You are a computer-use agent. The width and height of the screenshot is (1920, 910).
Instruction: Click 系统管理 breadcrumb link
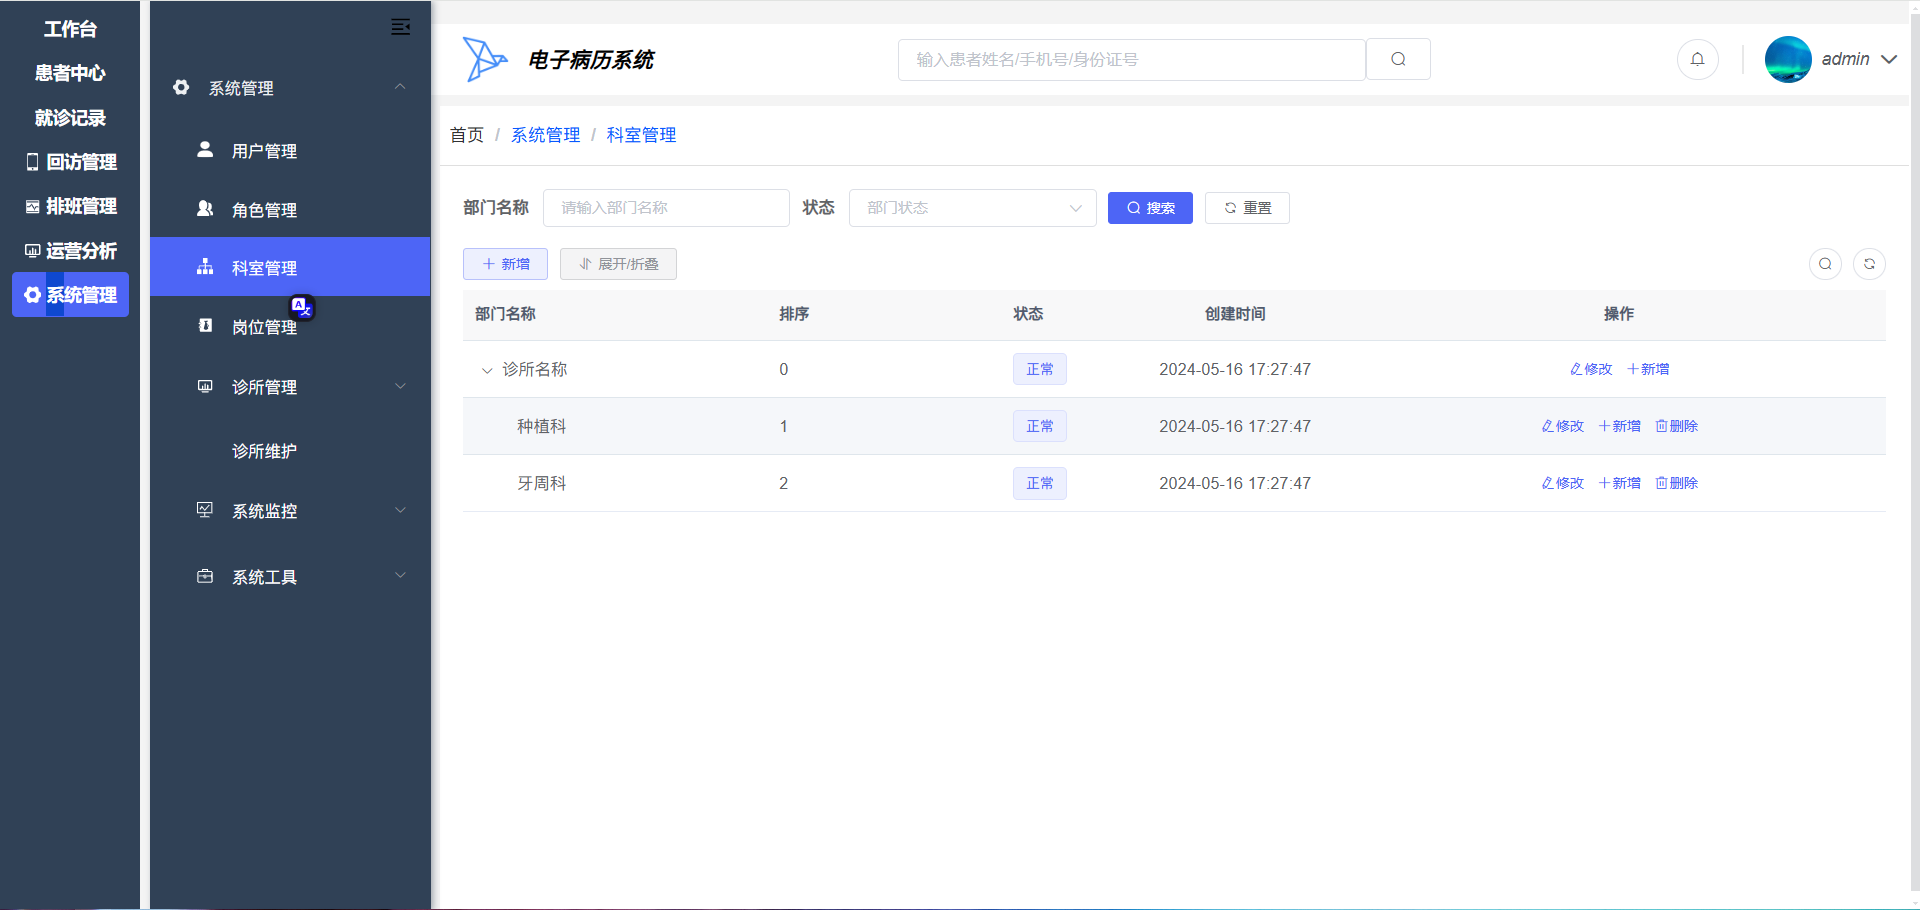pyautogui.click(x=545, y=135)
